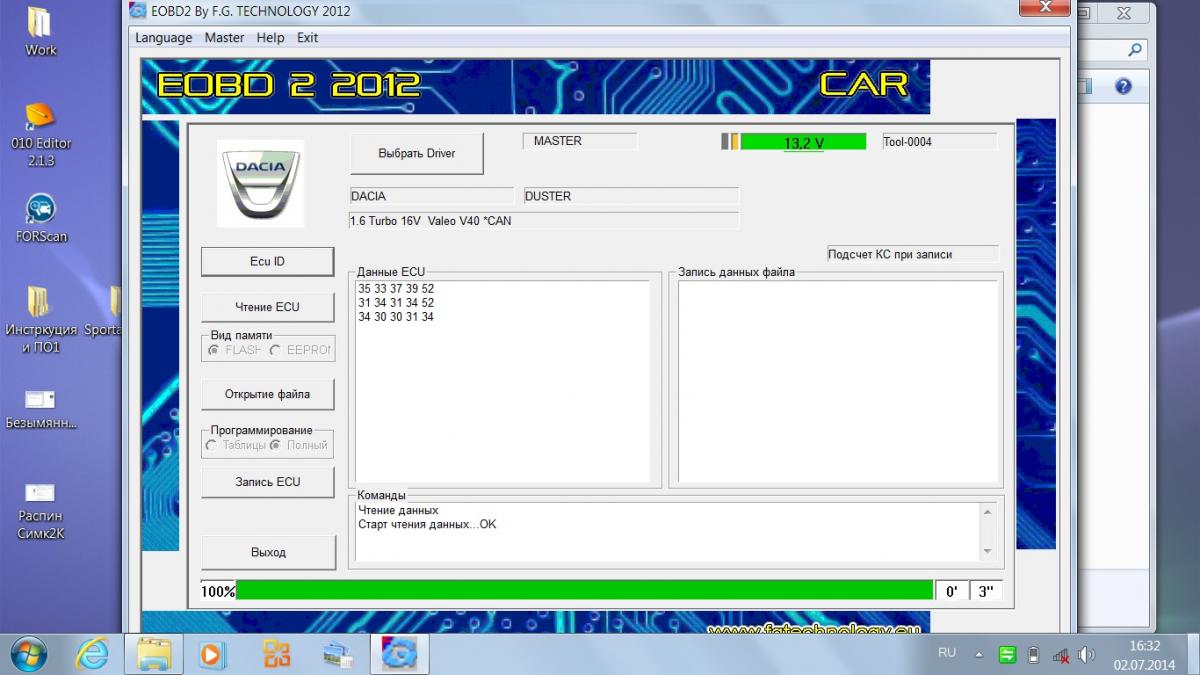Click the Выбрать Driver button
Screen dimensions: 1200x675
click(x=417, y=153)
